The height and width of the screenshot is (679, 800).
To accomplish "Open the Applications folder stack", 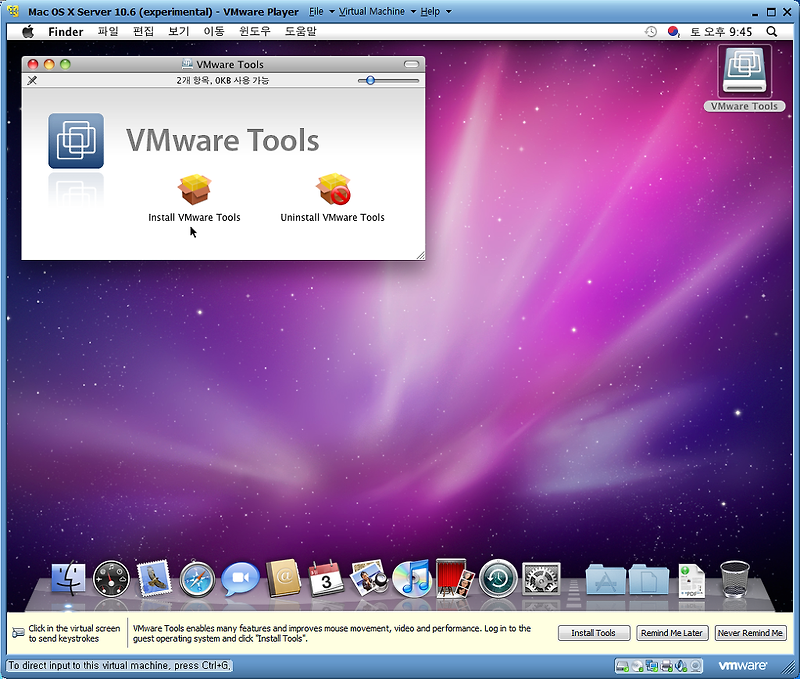I will point(606,579).
